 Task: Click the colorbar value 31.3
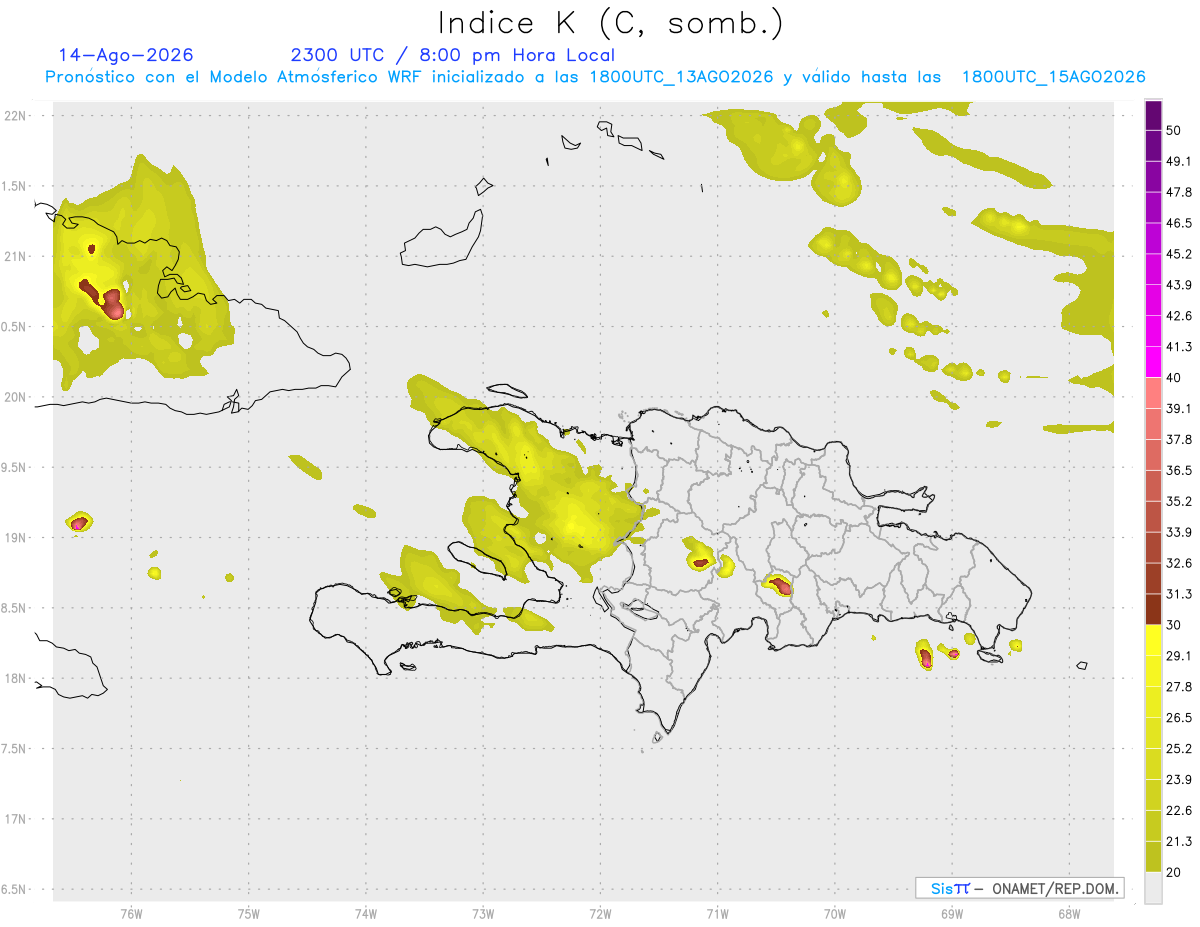[x=1179, y=594]
